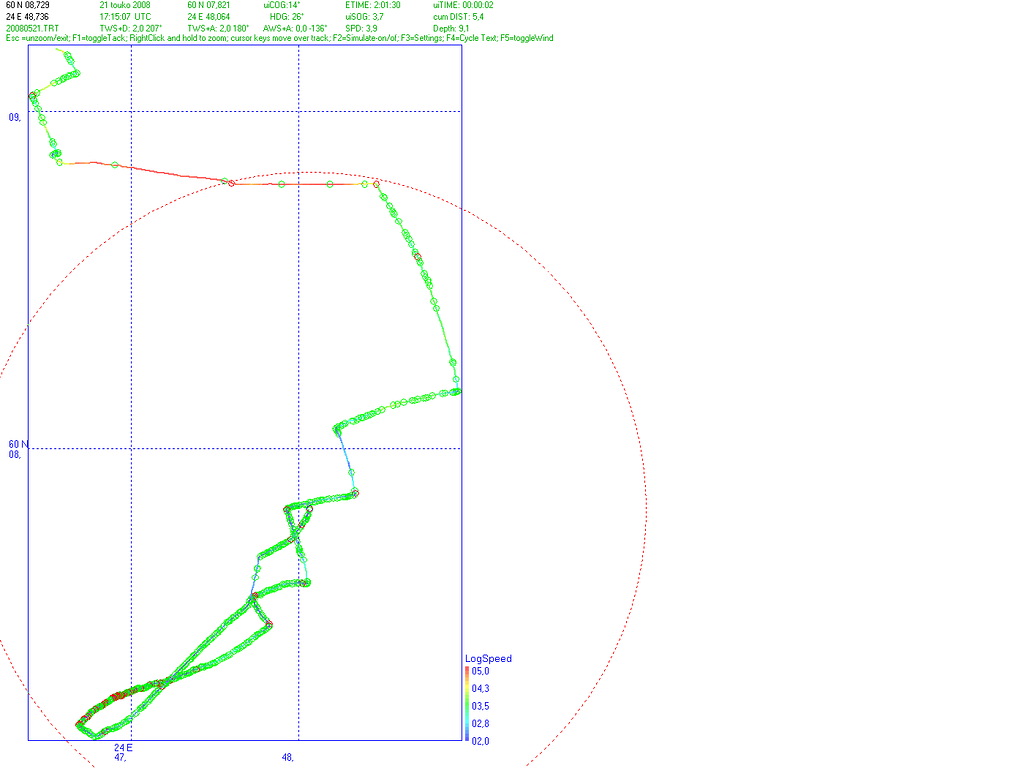Click the 'F5=toggleWind' hint text
Image resolution: width=1024 pixels, height=768 pixels.
tap(527, 39)
